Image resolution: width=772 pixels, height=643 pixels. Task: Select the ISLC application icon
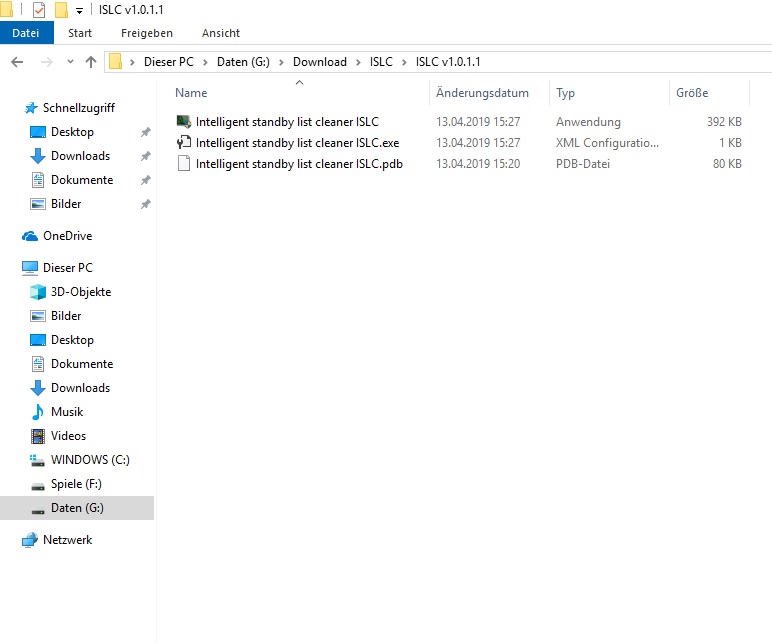point(184,121)
